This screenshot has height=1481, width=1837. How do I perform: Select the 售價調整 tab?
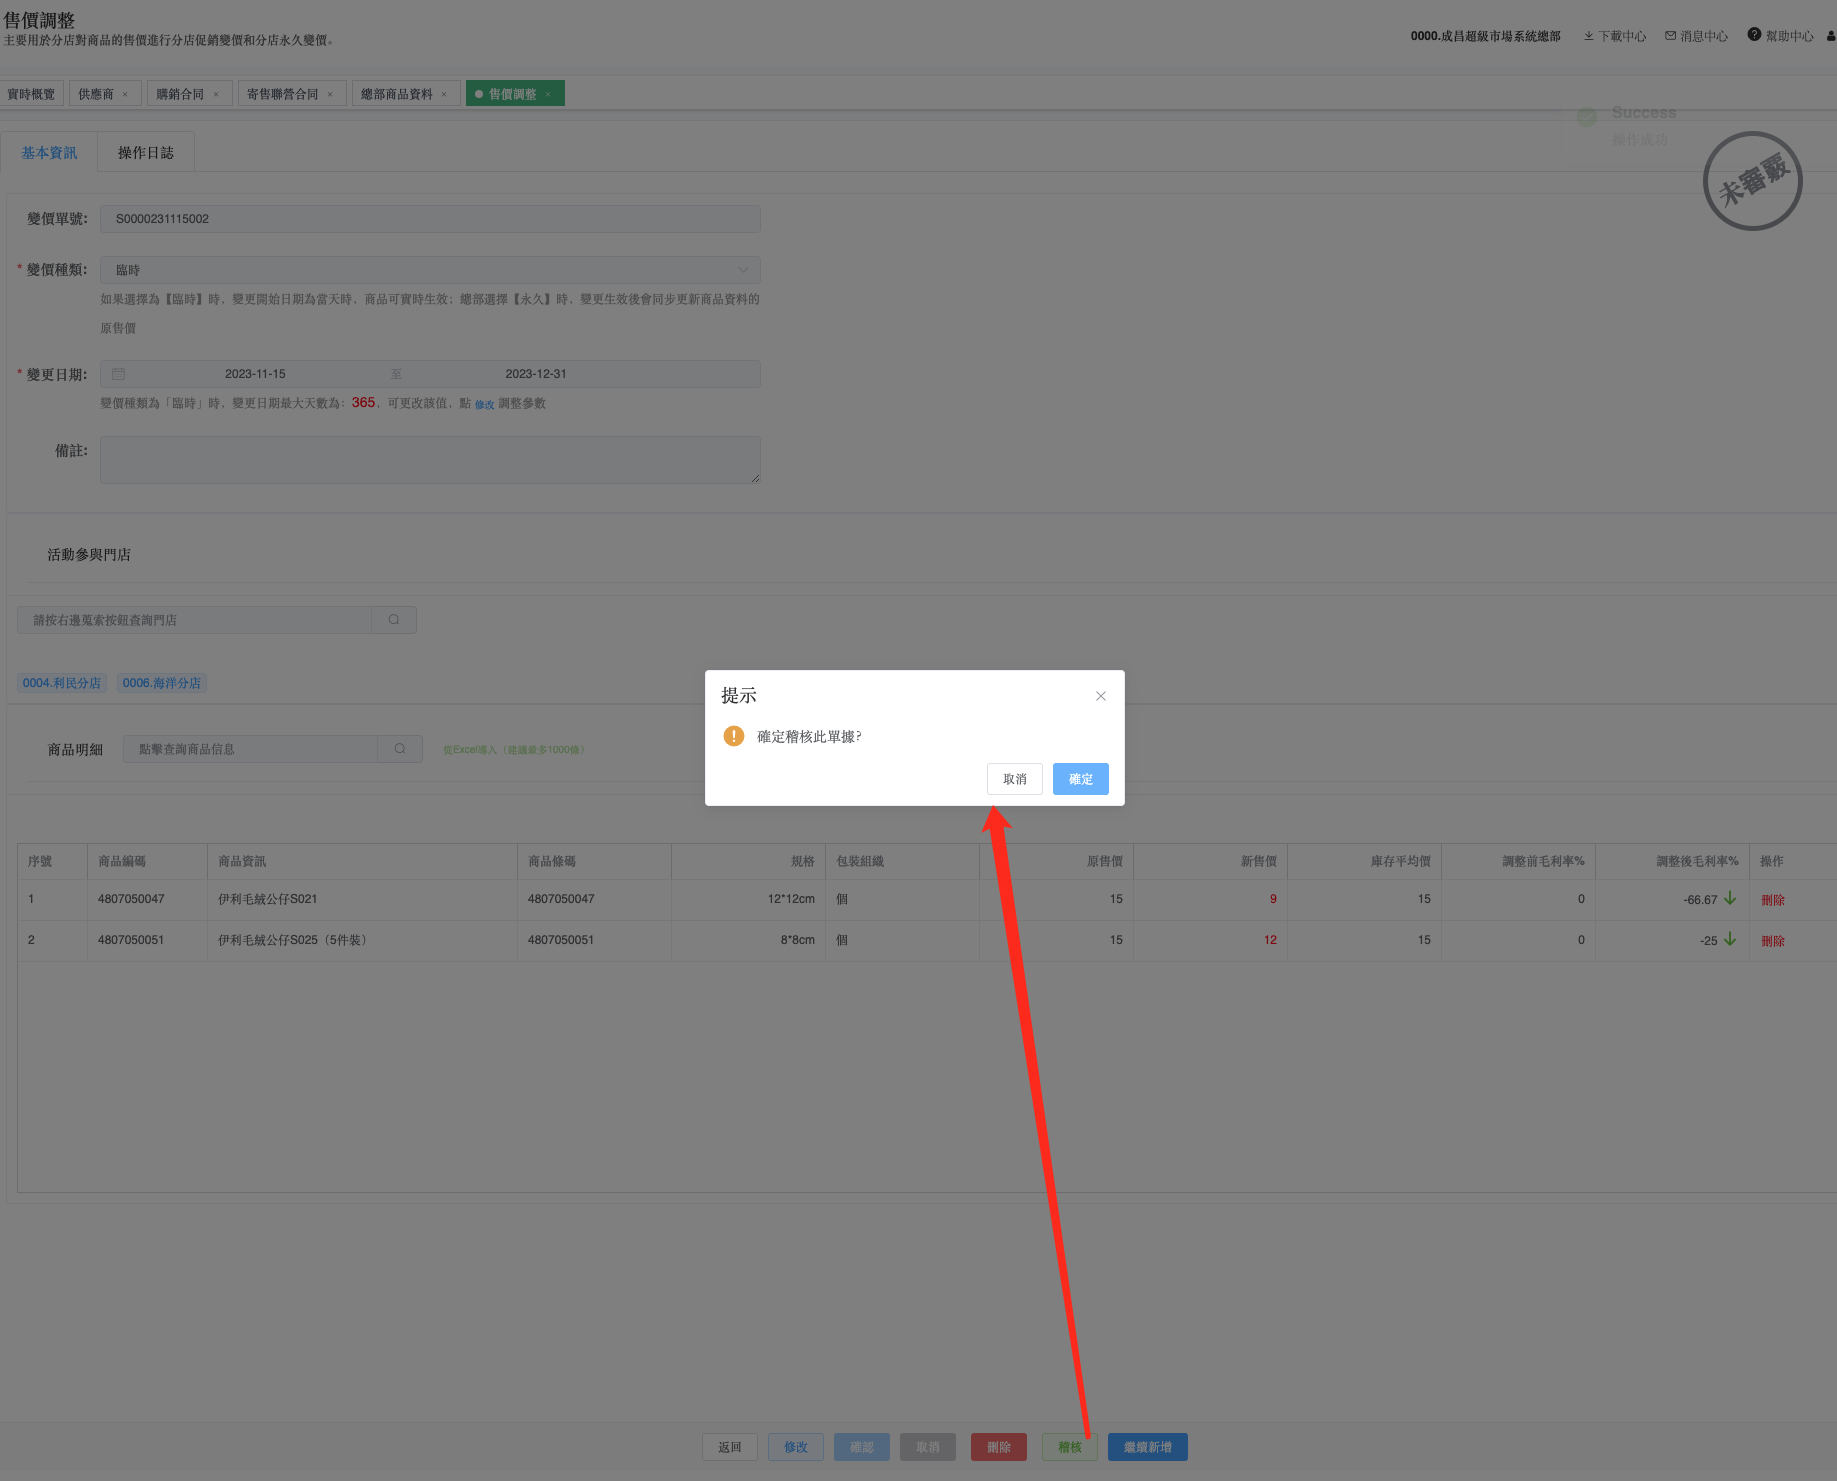pyautogui.click(x=513, y=94)
